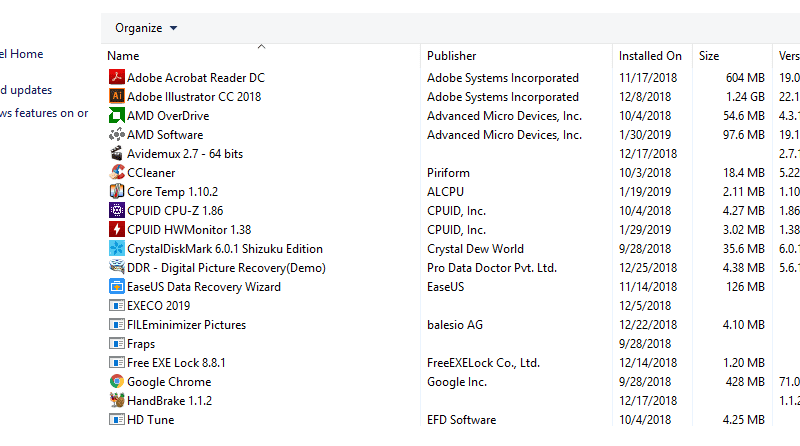Select the Core Temp 1.10.2 entry
The width and height of the screenshot is (800, 446).
point(172,192)
